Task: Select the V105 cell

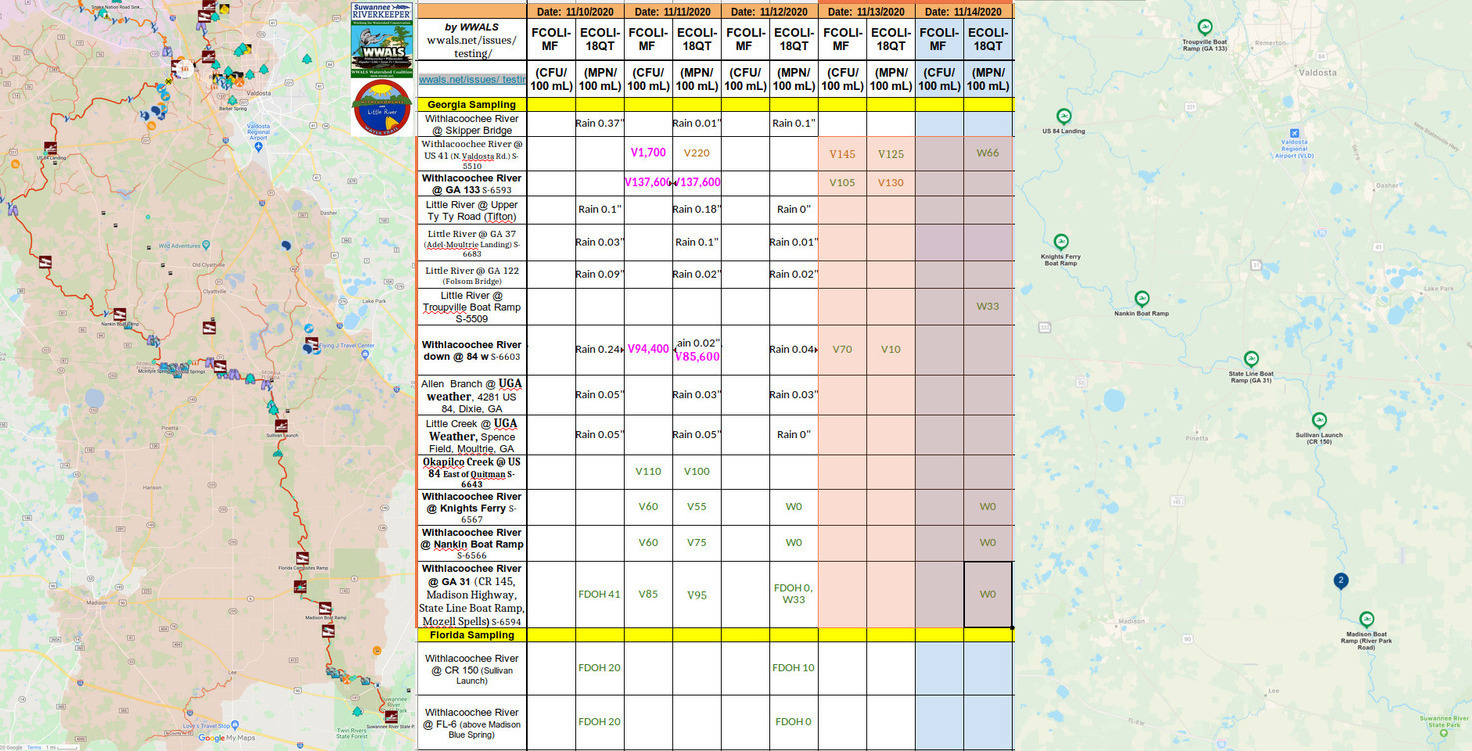Action: (842, 183)
